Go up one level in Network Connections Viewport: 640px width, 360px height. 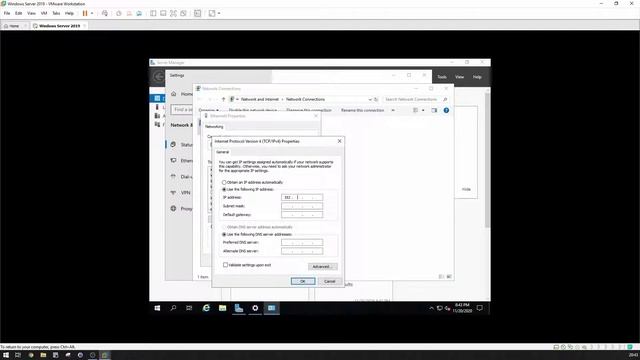pos(223,99)
